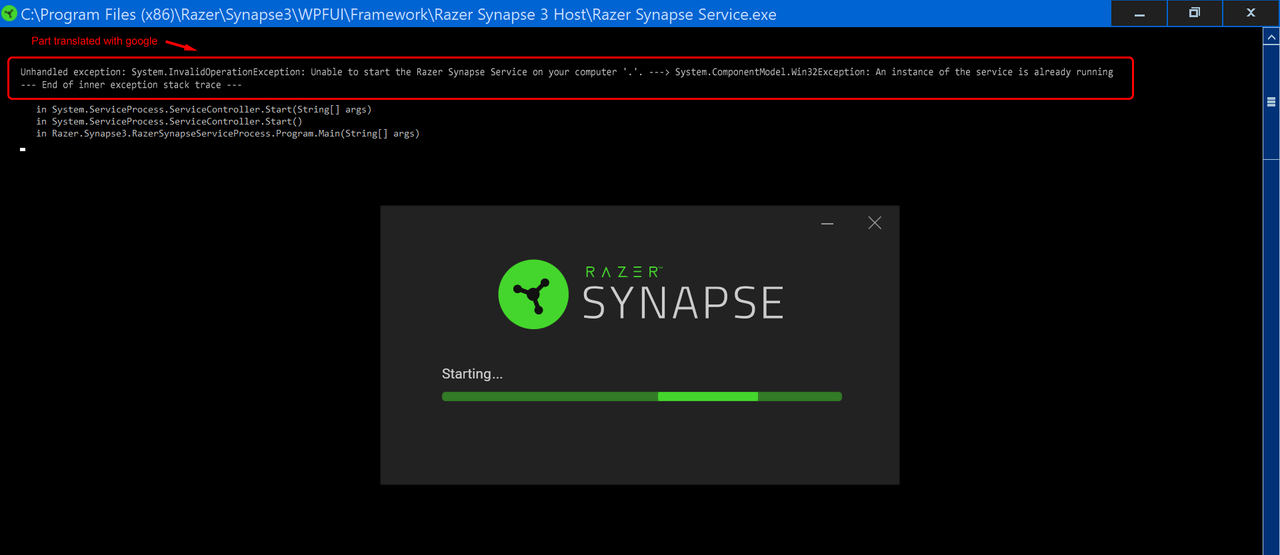The image size is (1280, 555).
Task: Click the 'Unhandled exception' error line
Action: [x=566, y=72]
